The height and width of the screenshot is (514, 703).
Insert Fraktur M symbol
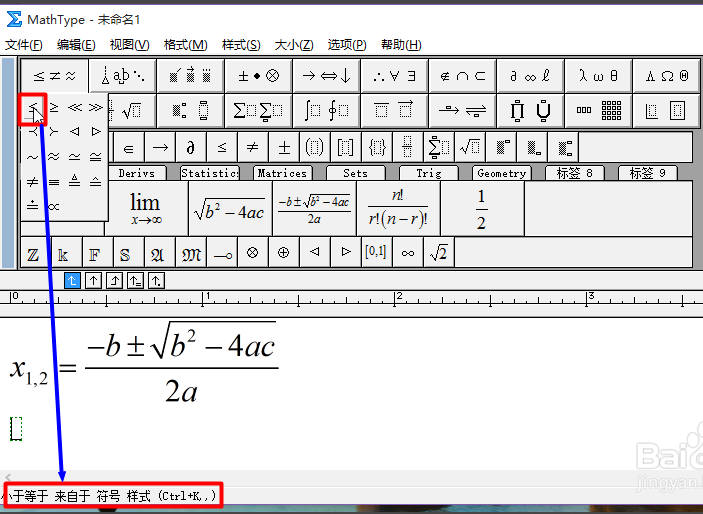pos(191,253)
